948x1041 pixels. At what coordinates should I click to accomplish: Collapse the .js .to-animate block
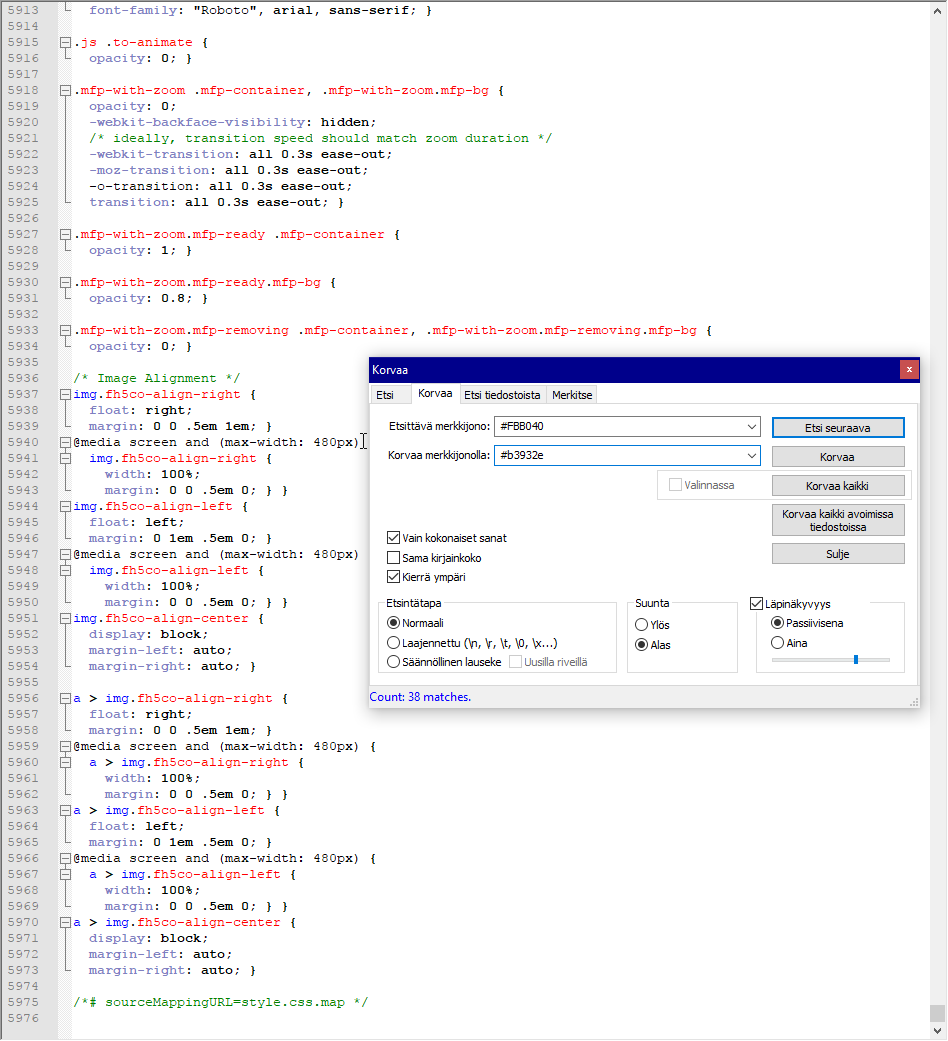tap(65, 42)
